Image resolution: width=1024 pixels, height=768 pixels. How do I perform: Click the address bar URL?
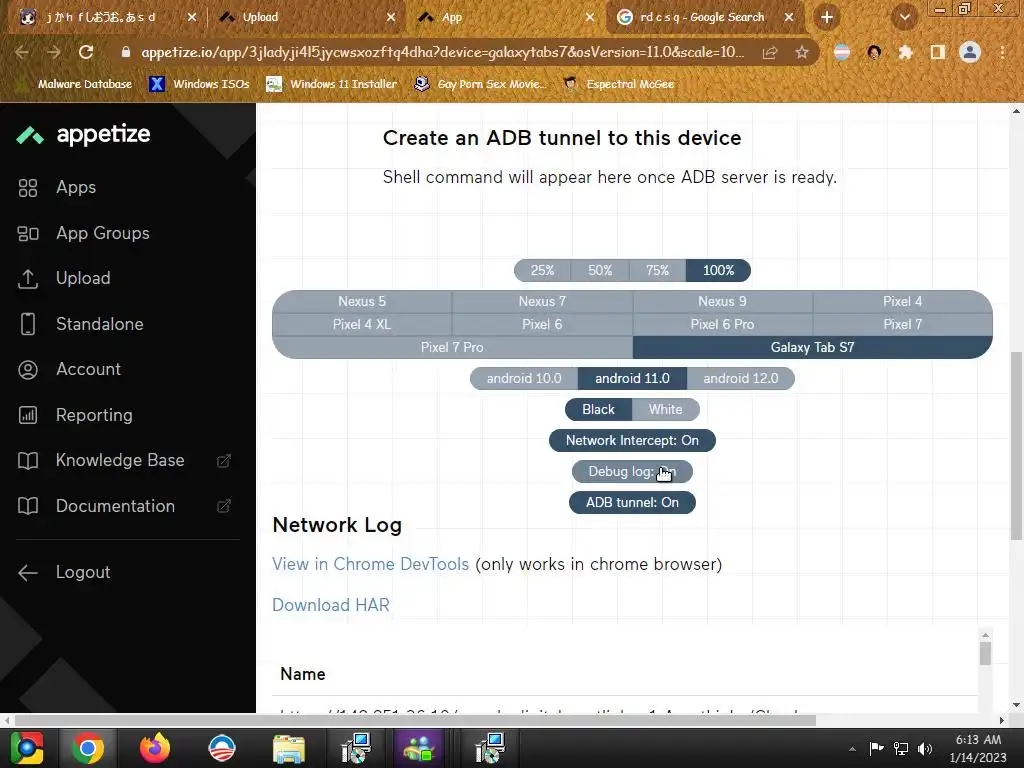[x=442, y=52]
